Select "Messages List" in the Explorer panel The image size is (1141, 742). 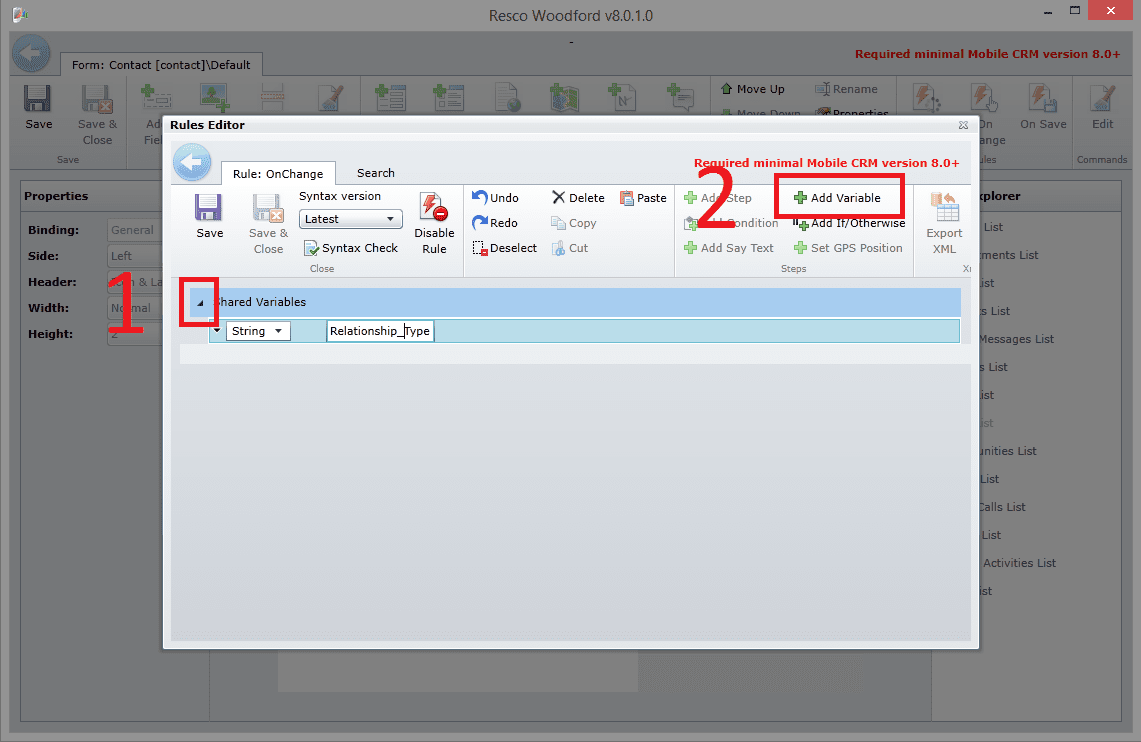click(1016, 339)
